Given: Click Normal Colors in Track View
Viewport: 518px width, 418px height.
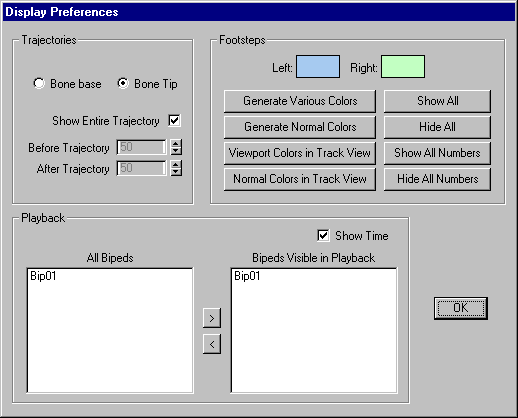Looking at the screenshot, I should coord(300,179).
